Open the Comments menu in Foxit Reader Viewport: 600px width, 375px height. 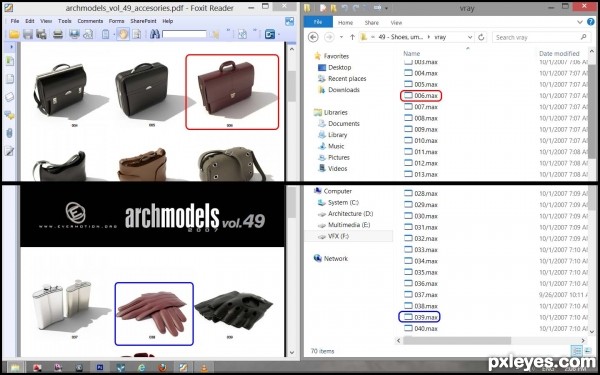[x=90, y=21]
